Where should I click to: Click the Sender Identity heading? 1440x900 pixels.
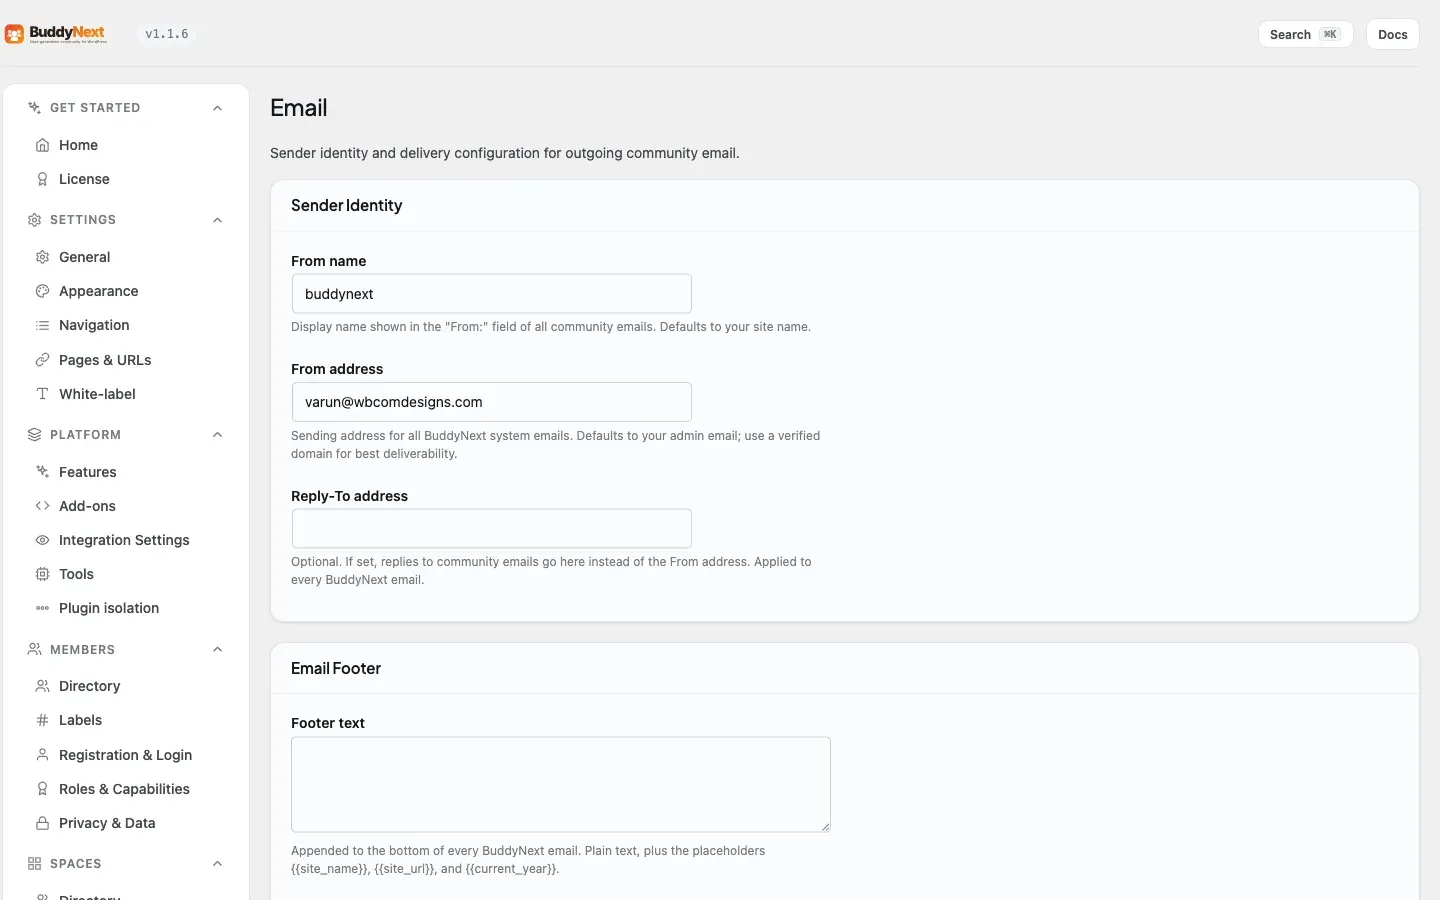coord(347,206)
